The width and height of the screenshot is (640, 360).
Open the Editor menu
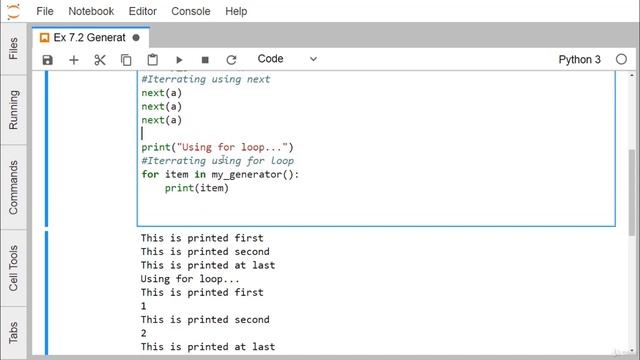[x=142, y=11]
